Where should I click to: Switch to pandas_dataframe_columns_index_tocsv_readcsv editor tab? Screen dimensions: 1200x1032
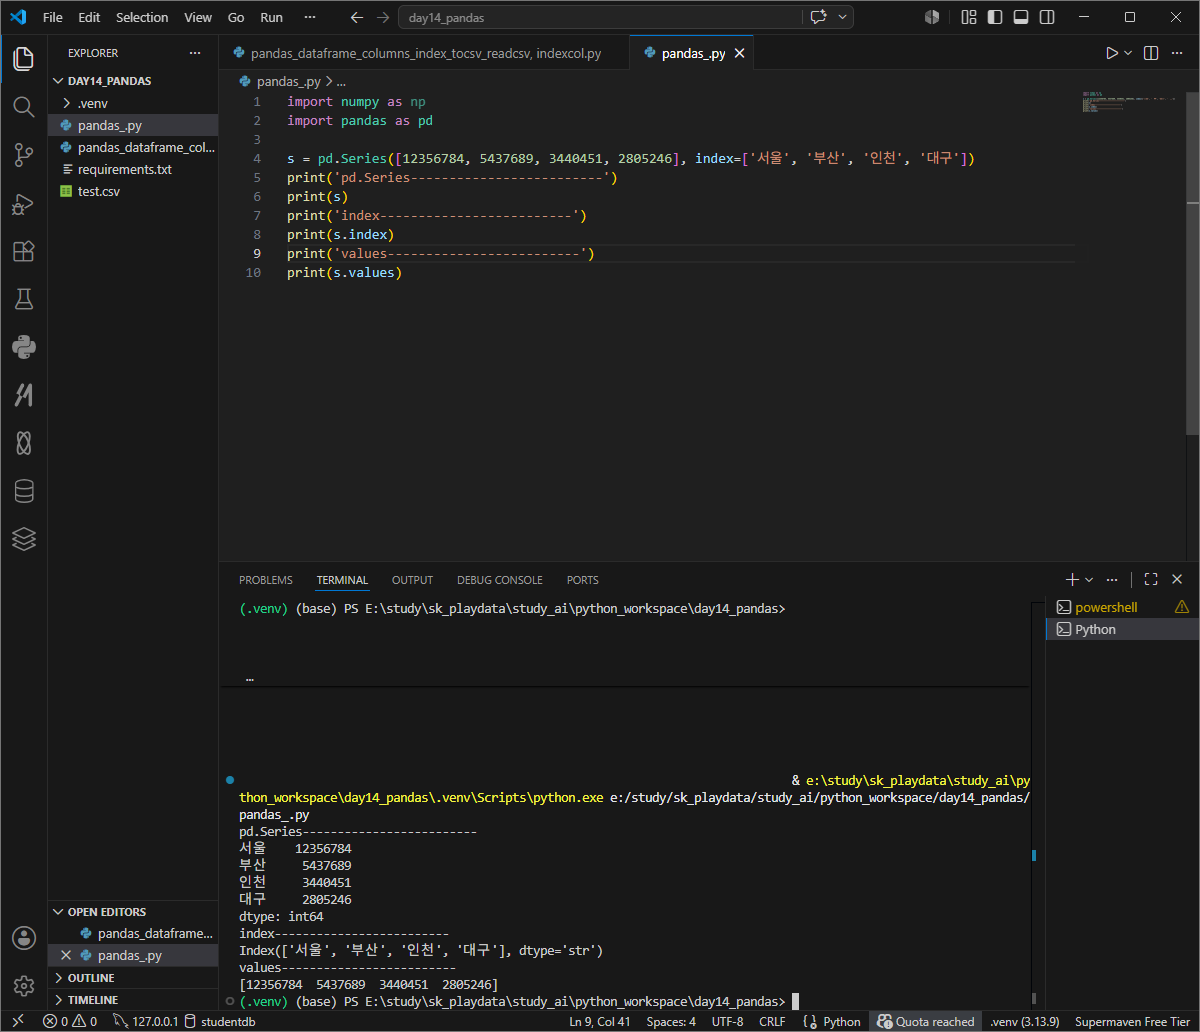click(x=425, y=53)
